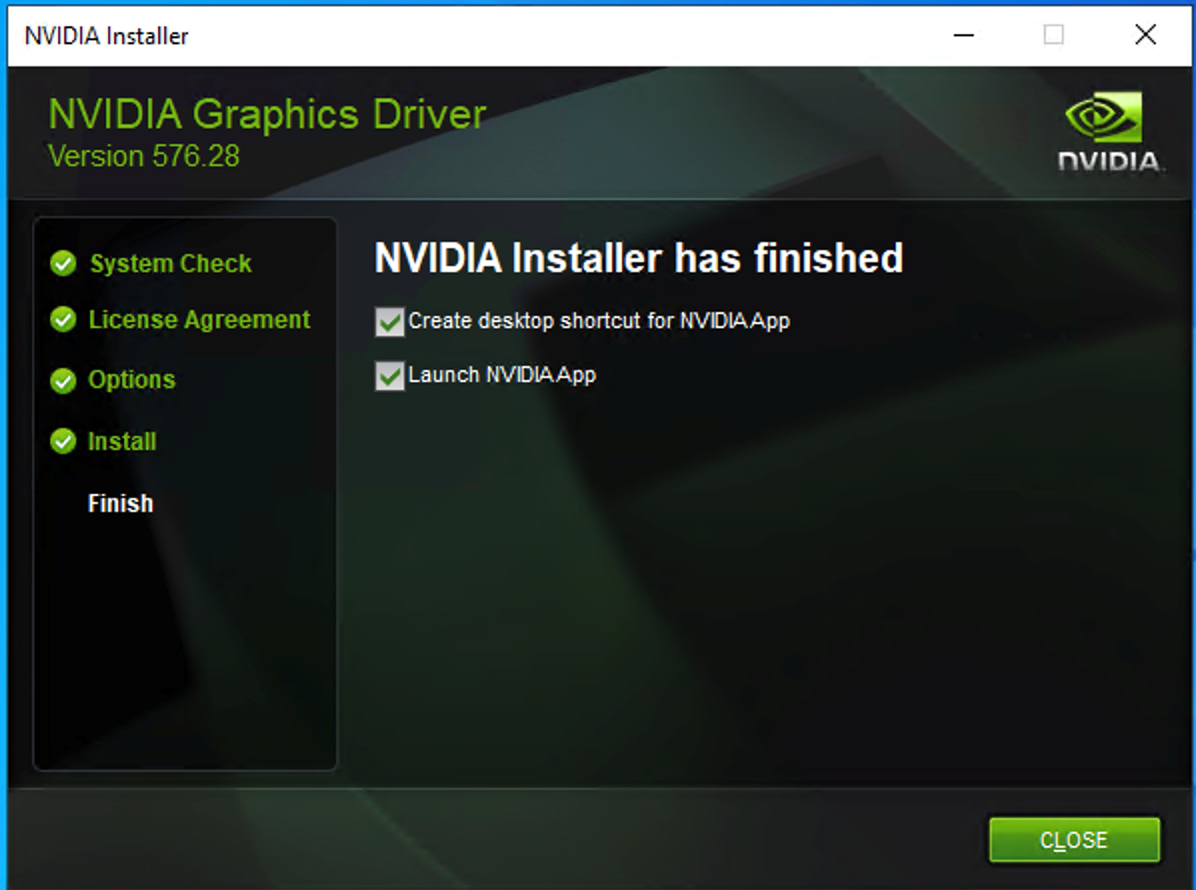Click the System Check green checkmark icon

click(x=63, y=263)
